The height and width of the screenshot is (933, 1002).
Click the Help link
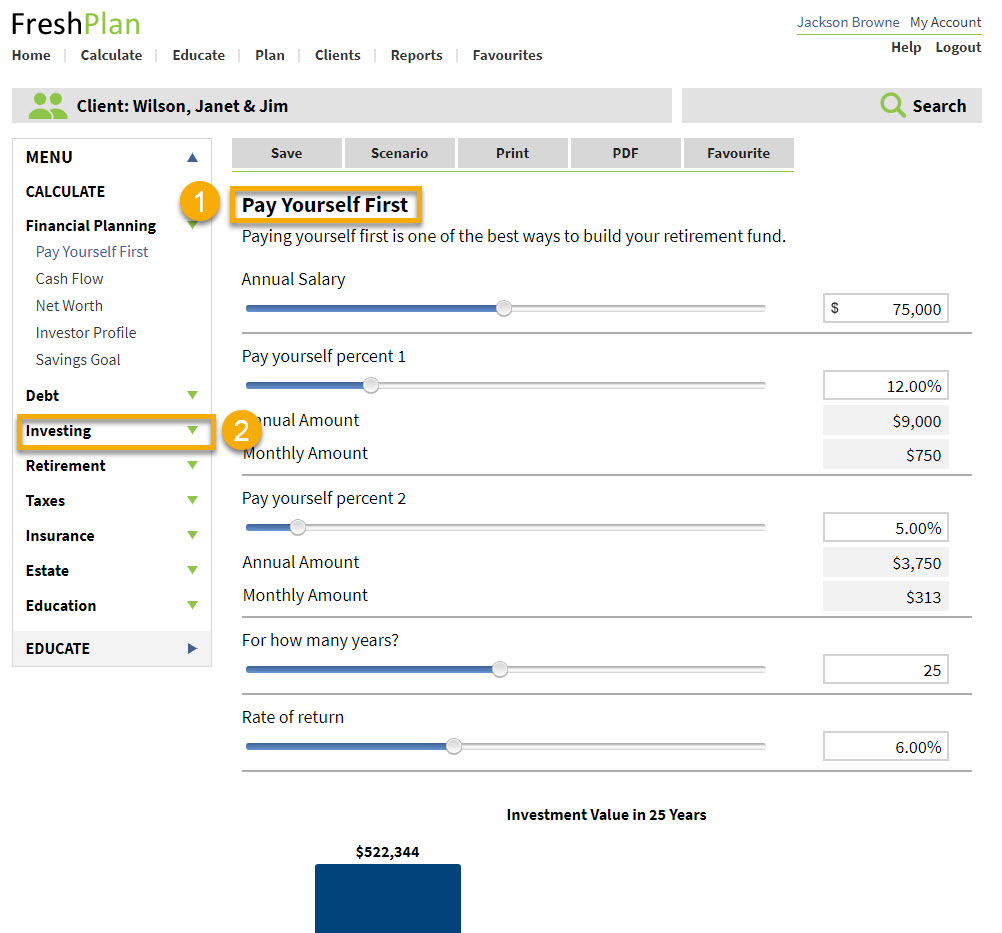tap(906, 47)
